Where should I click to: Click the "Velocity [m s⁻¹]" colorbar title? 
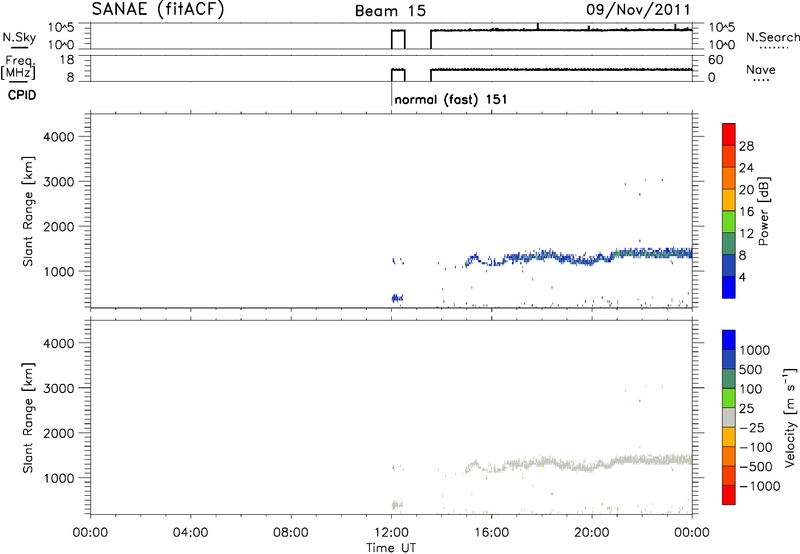coord(790,417)
